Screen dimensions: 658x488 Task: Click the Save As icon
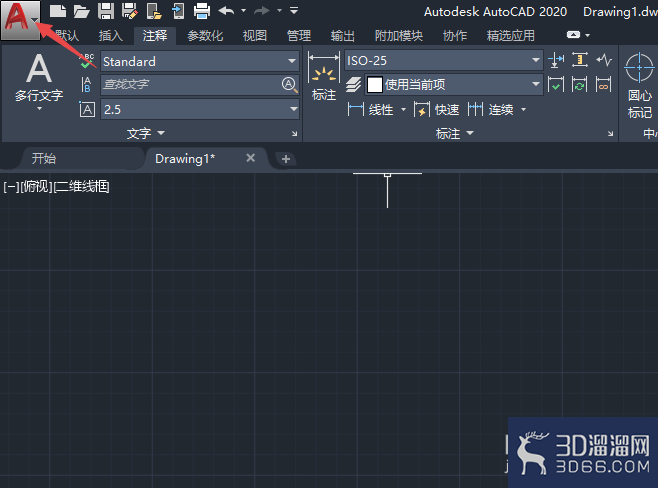130,11
